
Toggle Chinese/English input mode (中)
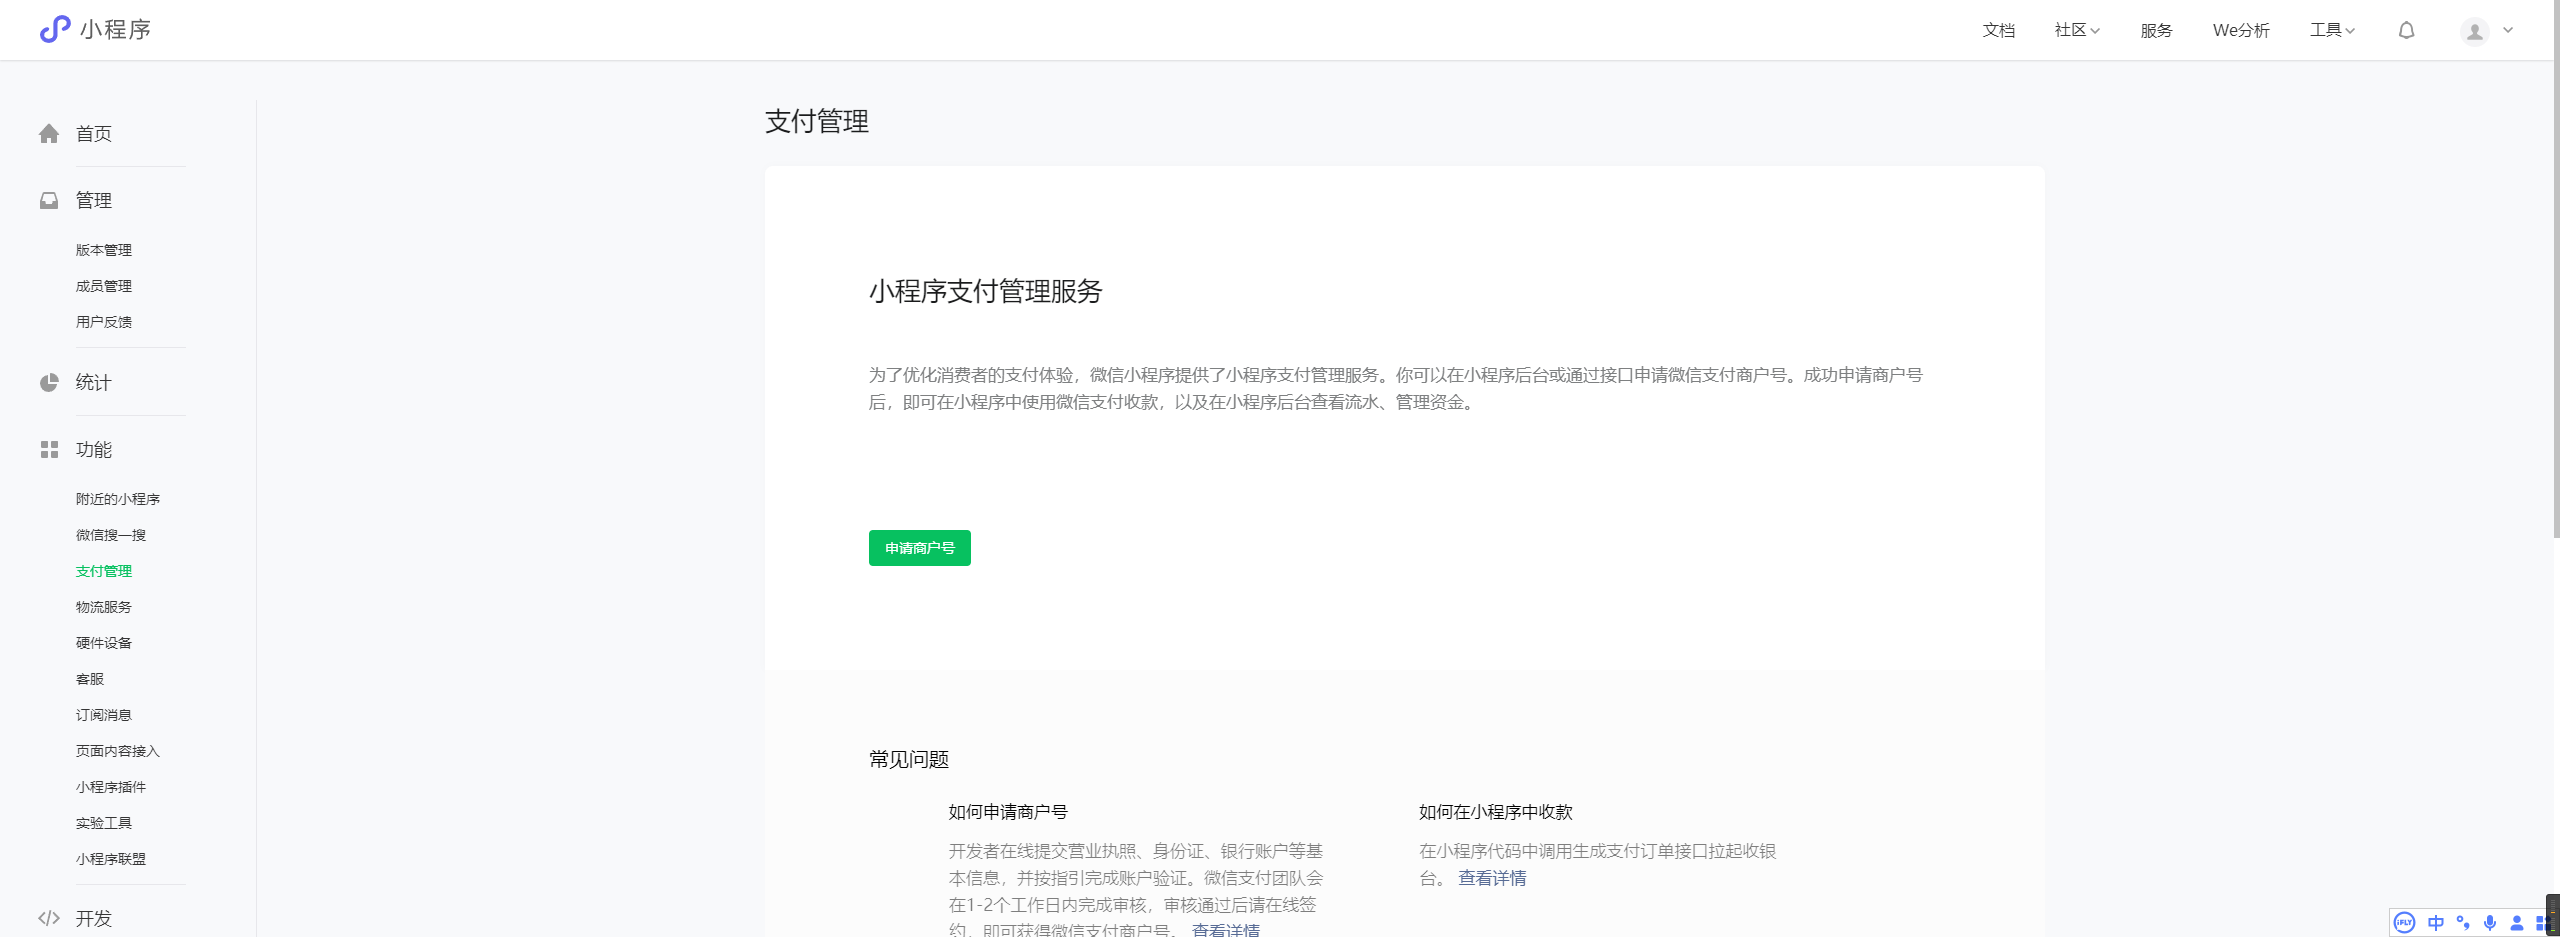tap(2436, 922)
